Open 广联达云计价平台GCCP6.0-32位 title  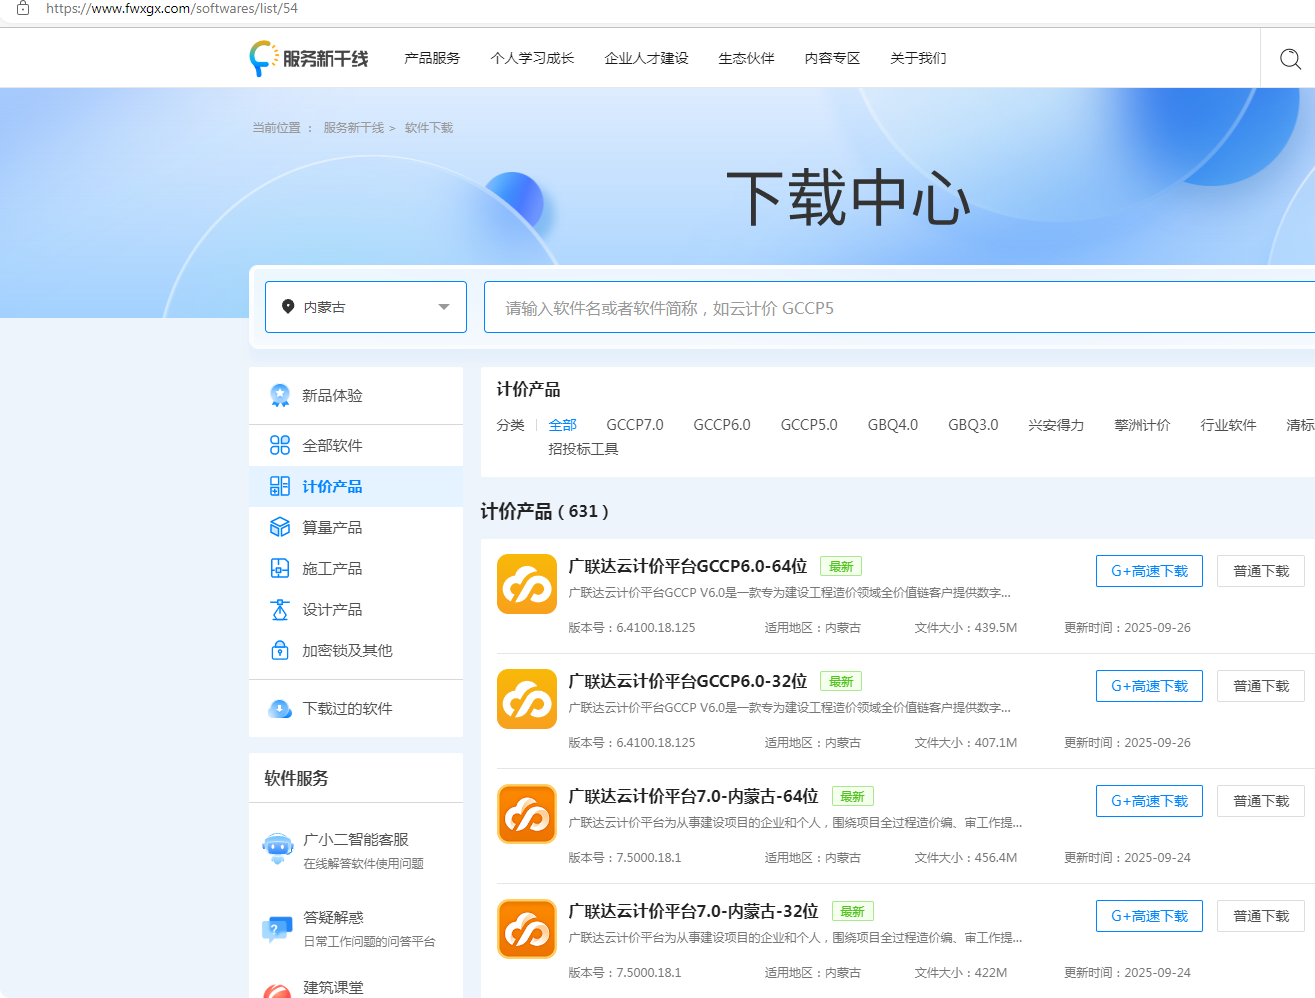click(688, 681)
